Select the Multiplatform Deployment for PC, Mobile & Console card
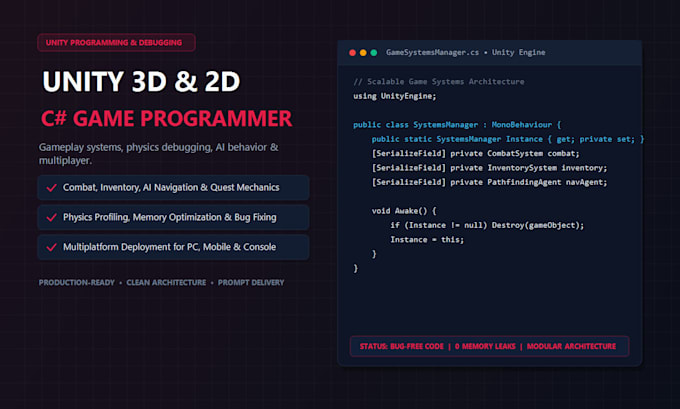 (x=173, y=247)
